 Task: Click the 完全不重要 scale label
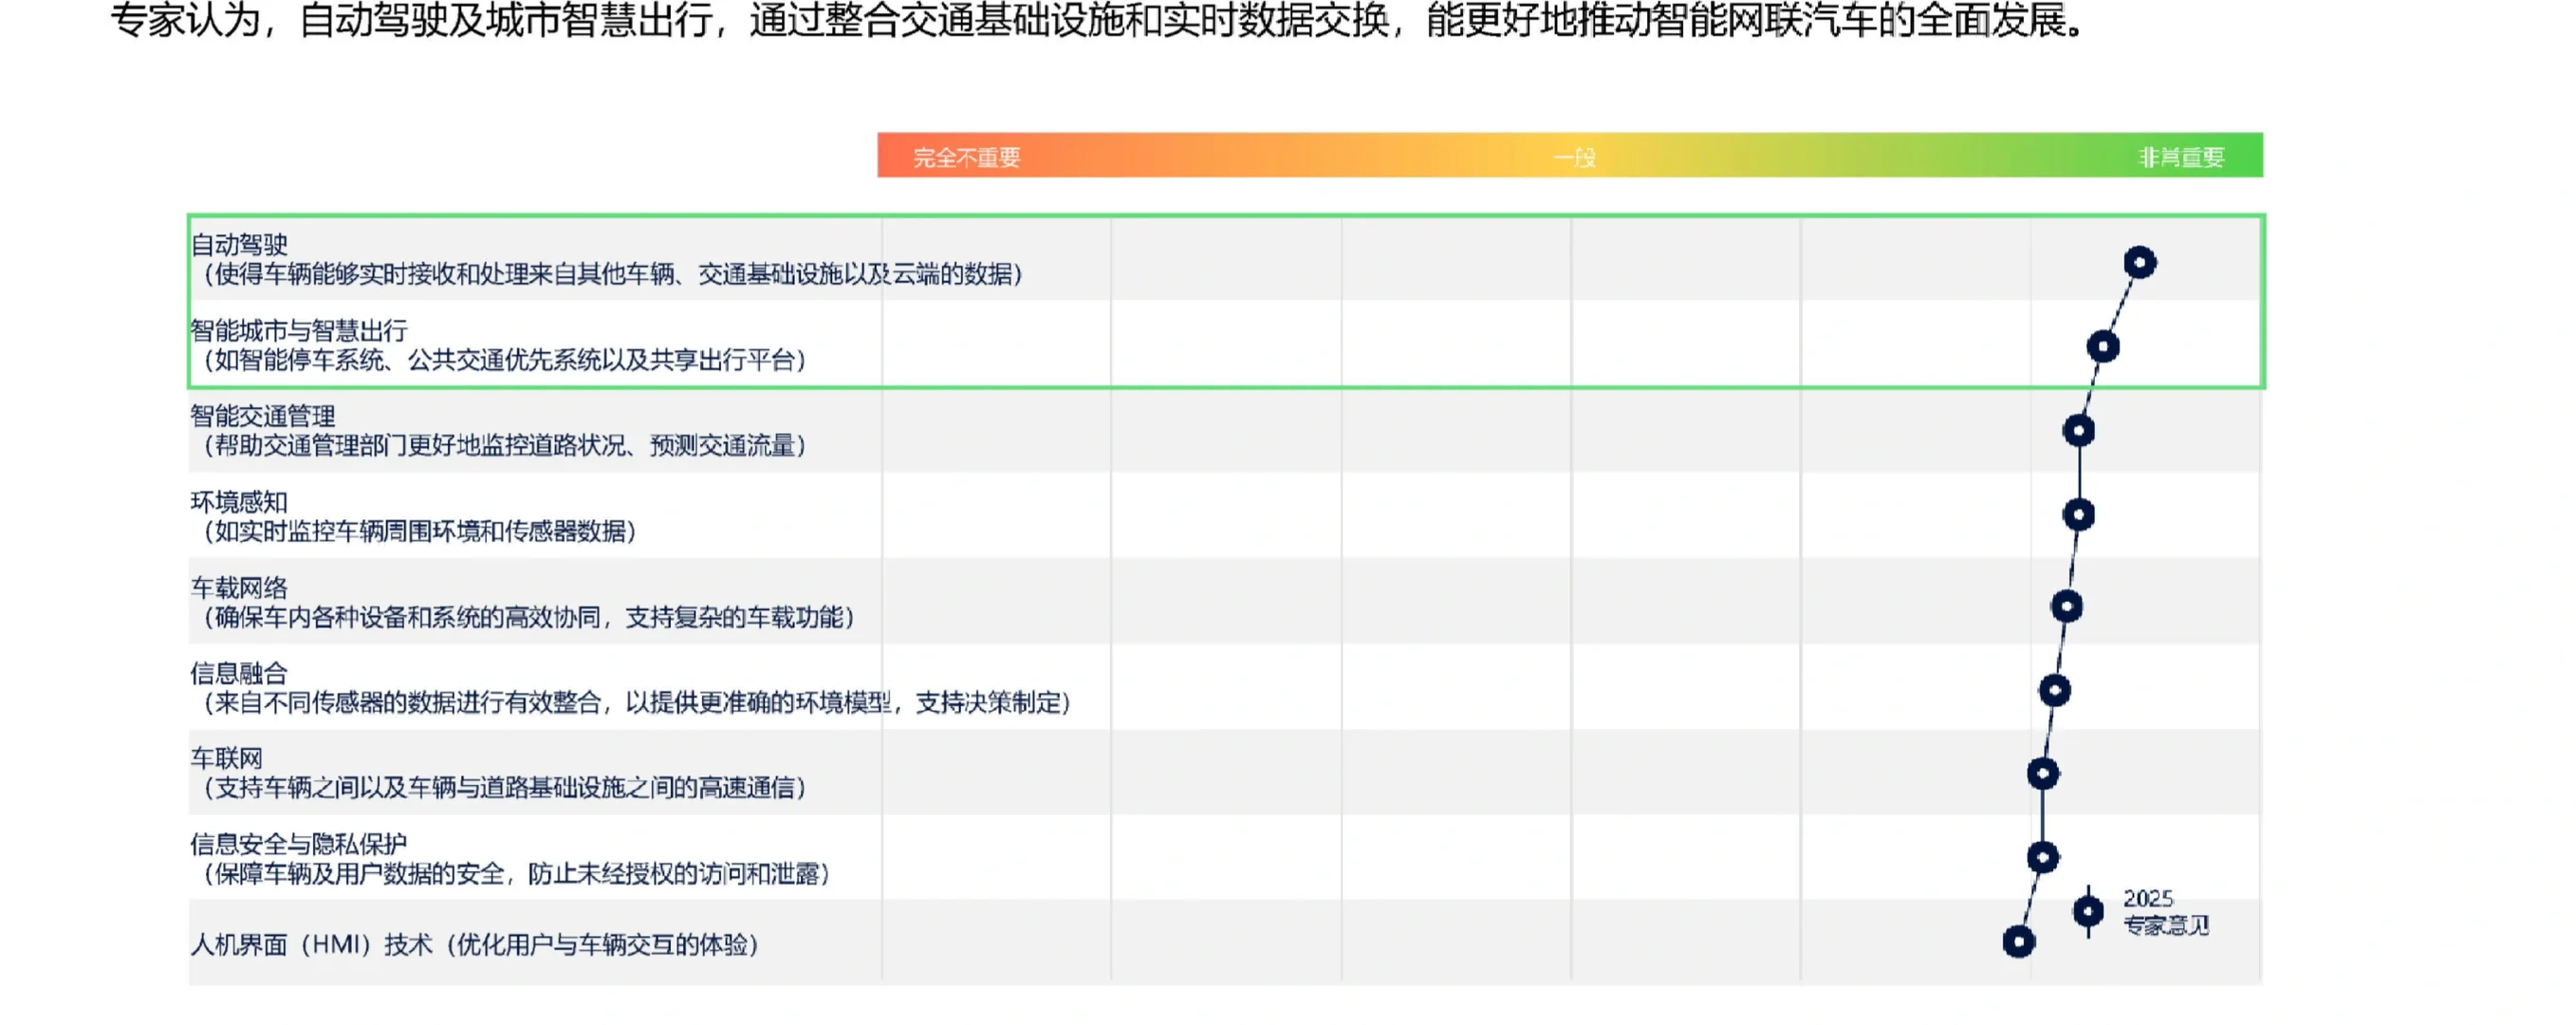[966, 156]
